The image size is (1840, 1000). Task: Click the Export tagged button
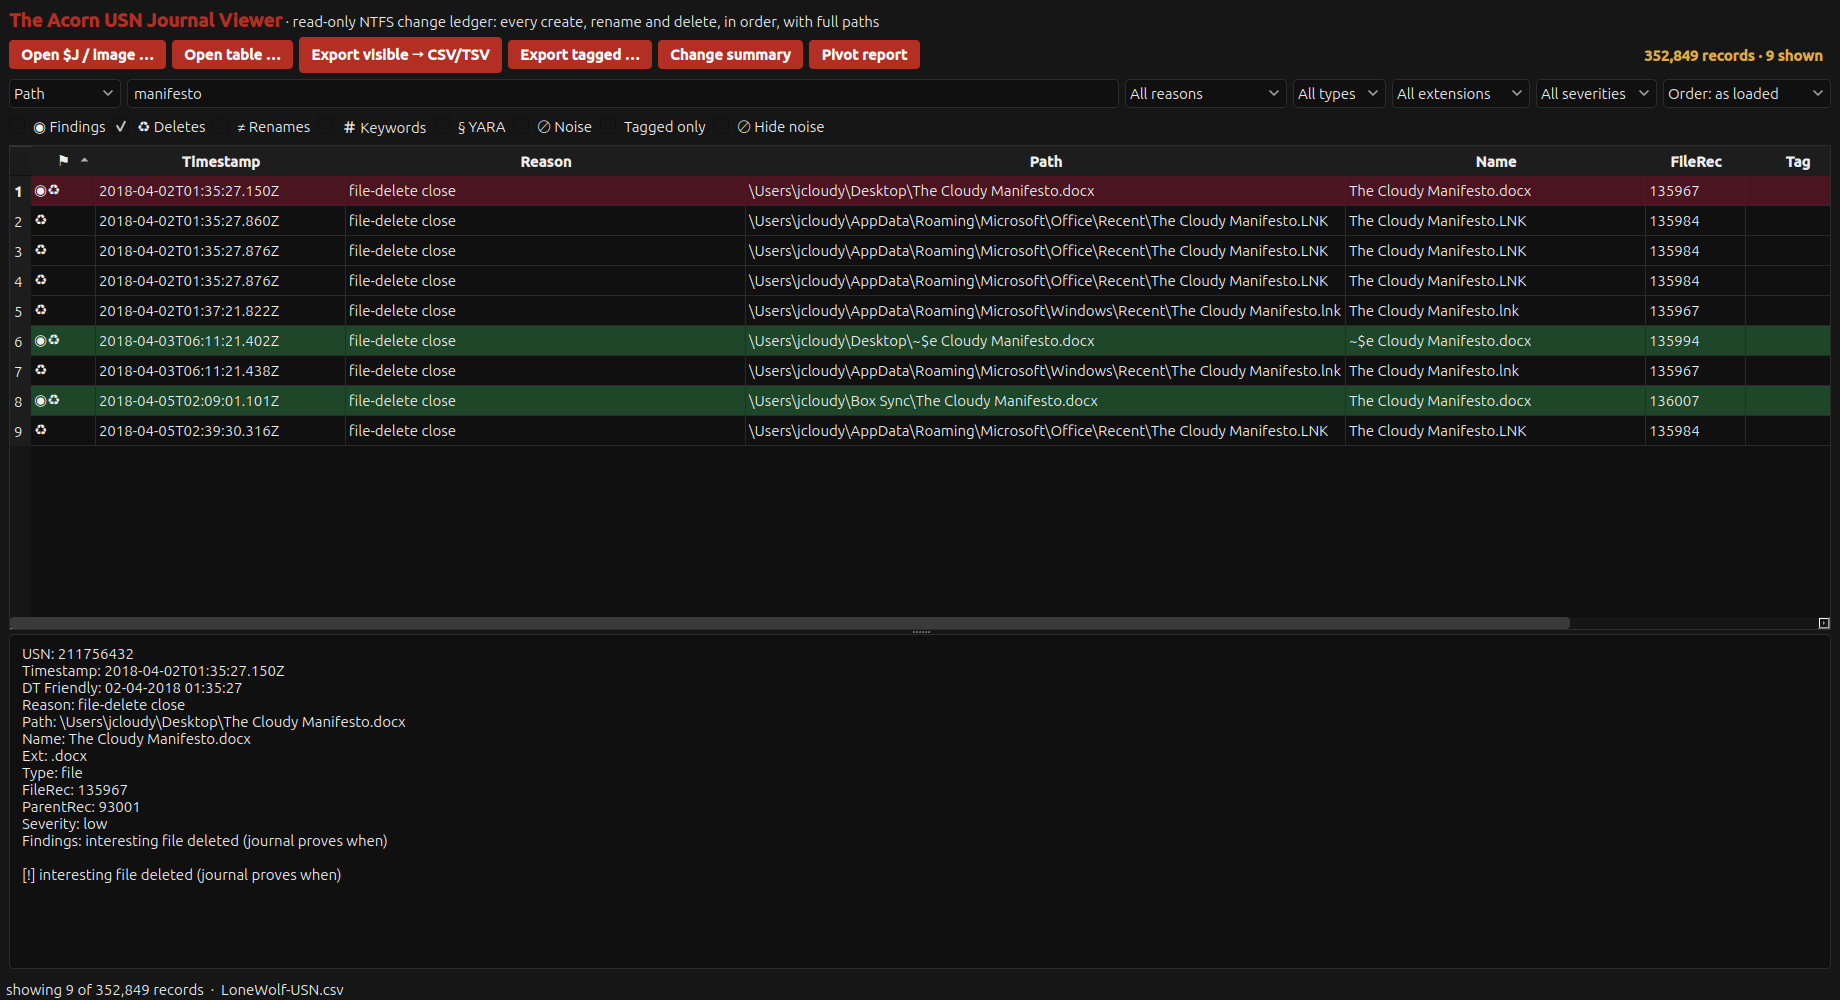[579, 55]
